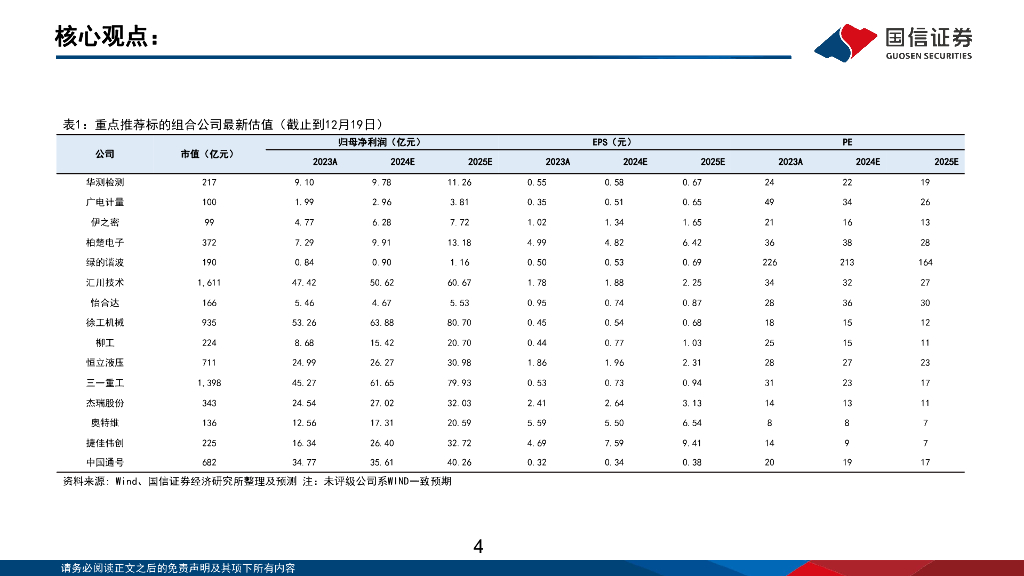Click the 市值（亿元） column header
Viewport: 1024px width, 576px height.
coord(208,154)
